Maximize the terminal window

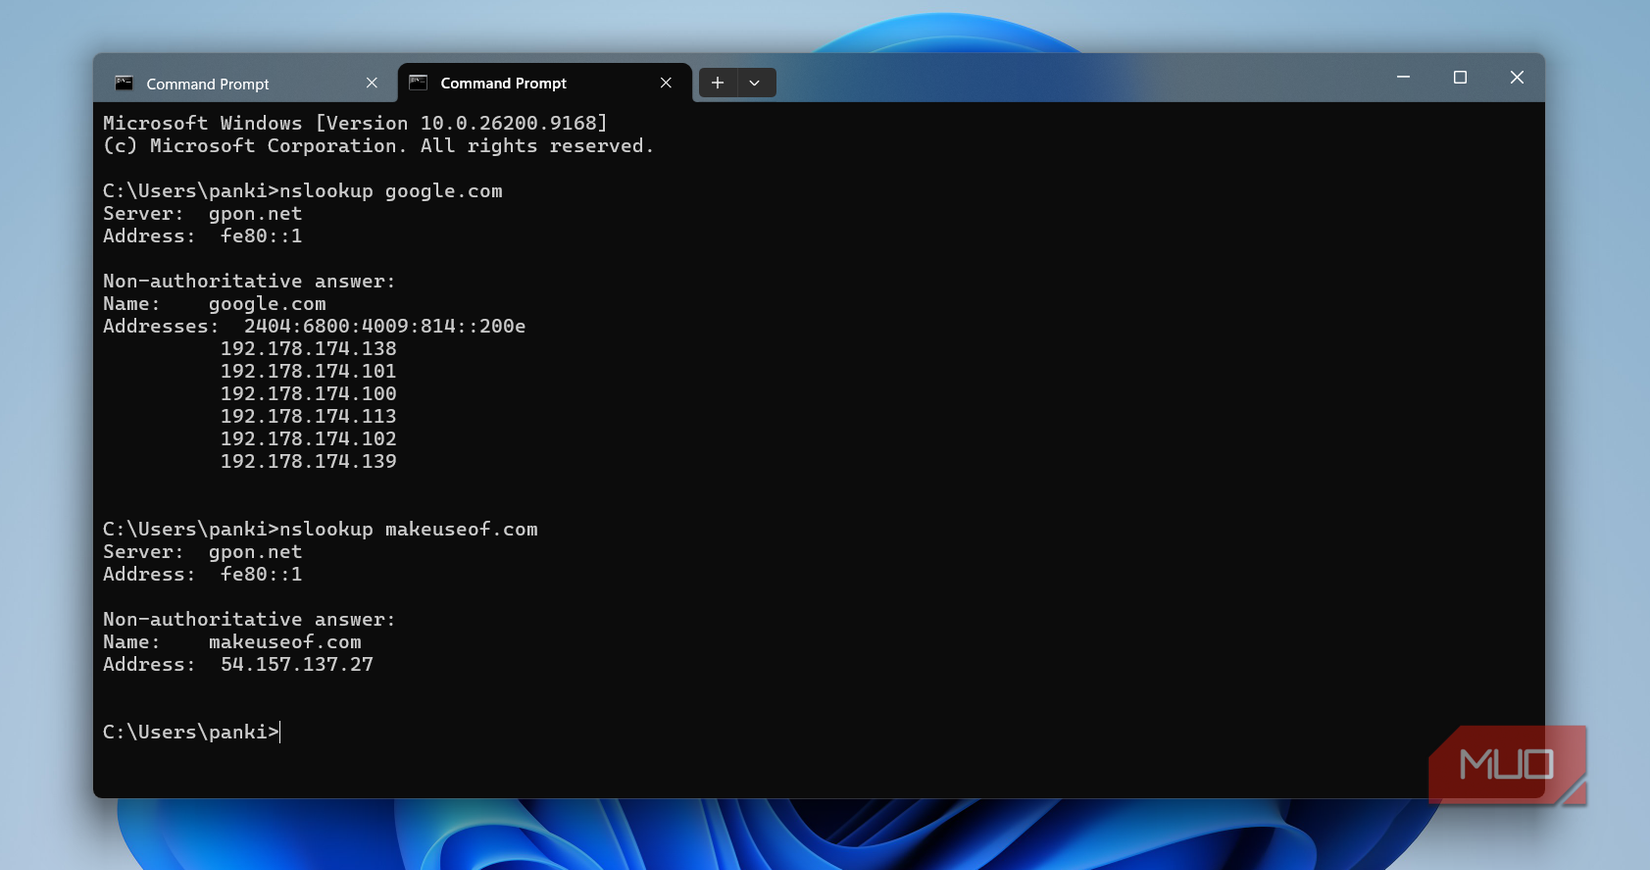click(x=1460, y=77)
